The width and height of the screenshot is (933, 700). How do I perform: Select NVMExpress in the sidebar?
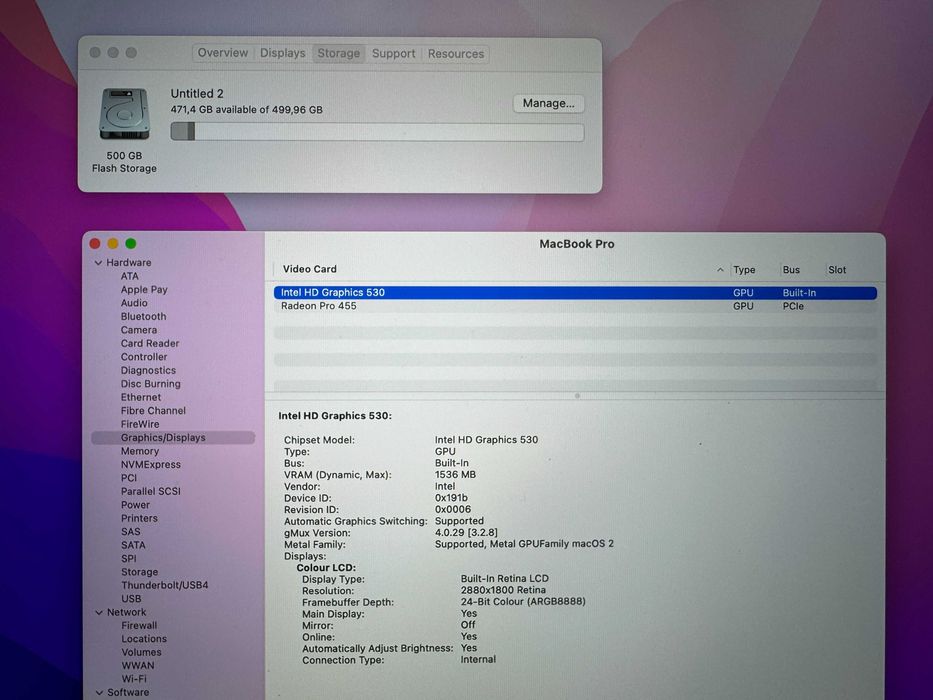coord(151,465)
